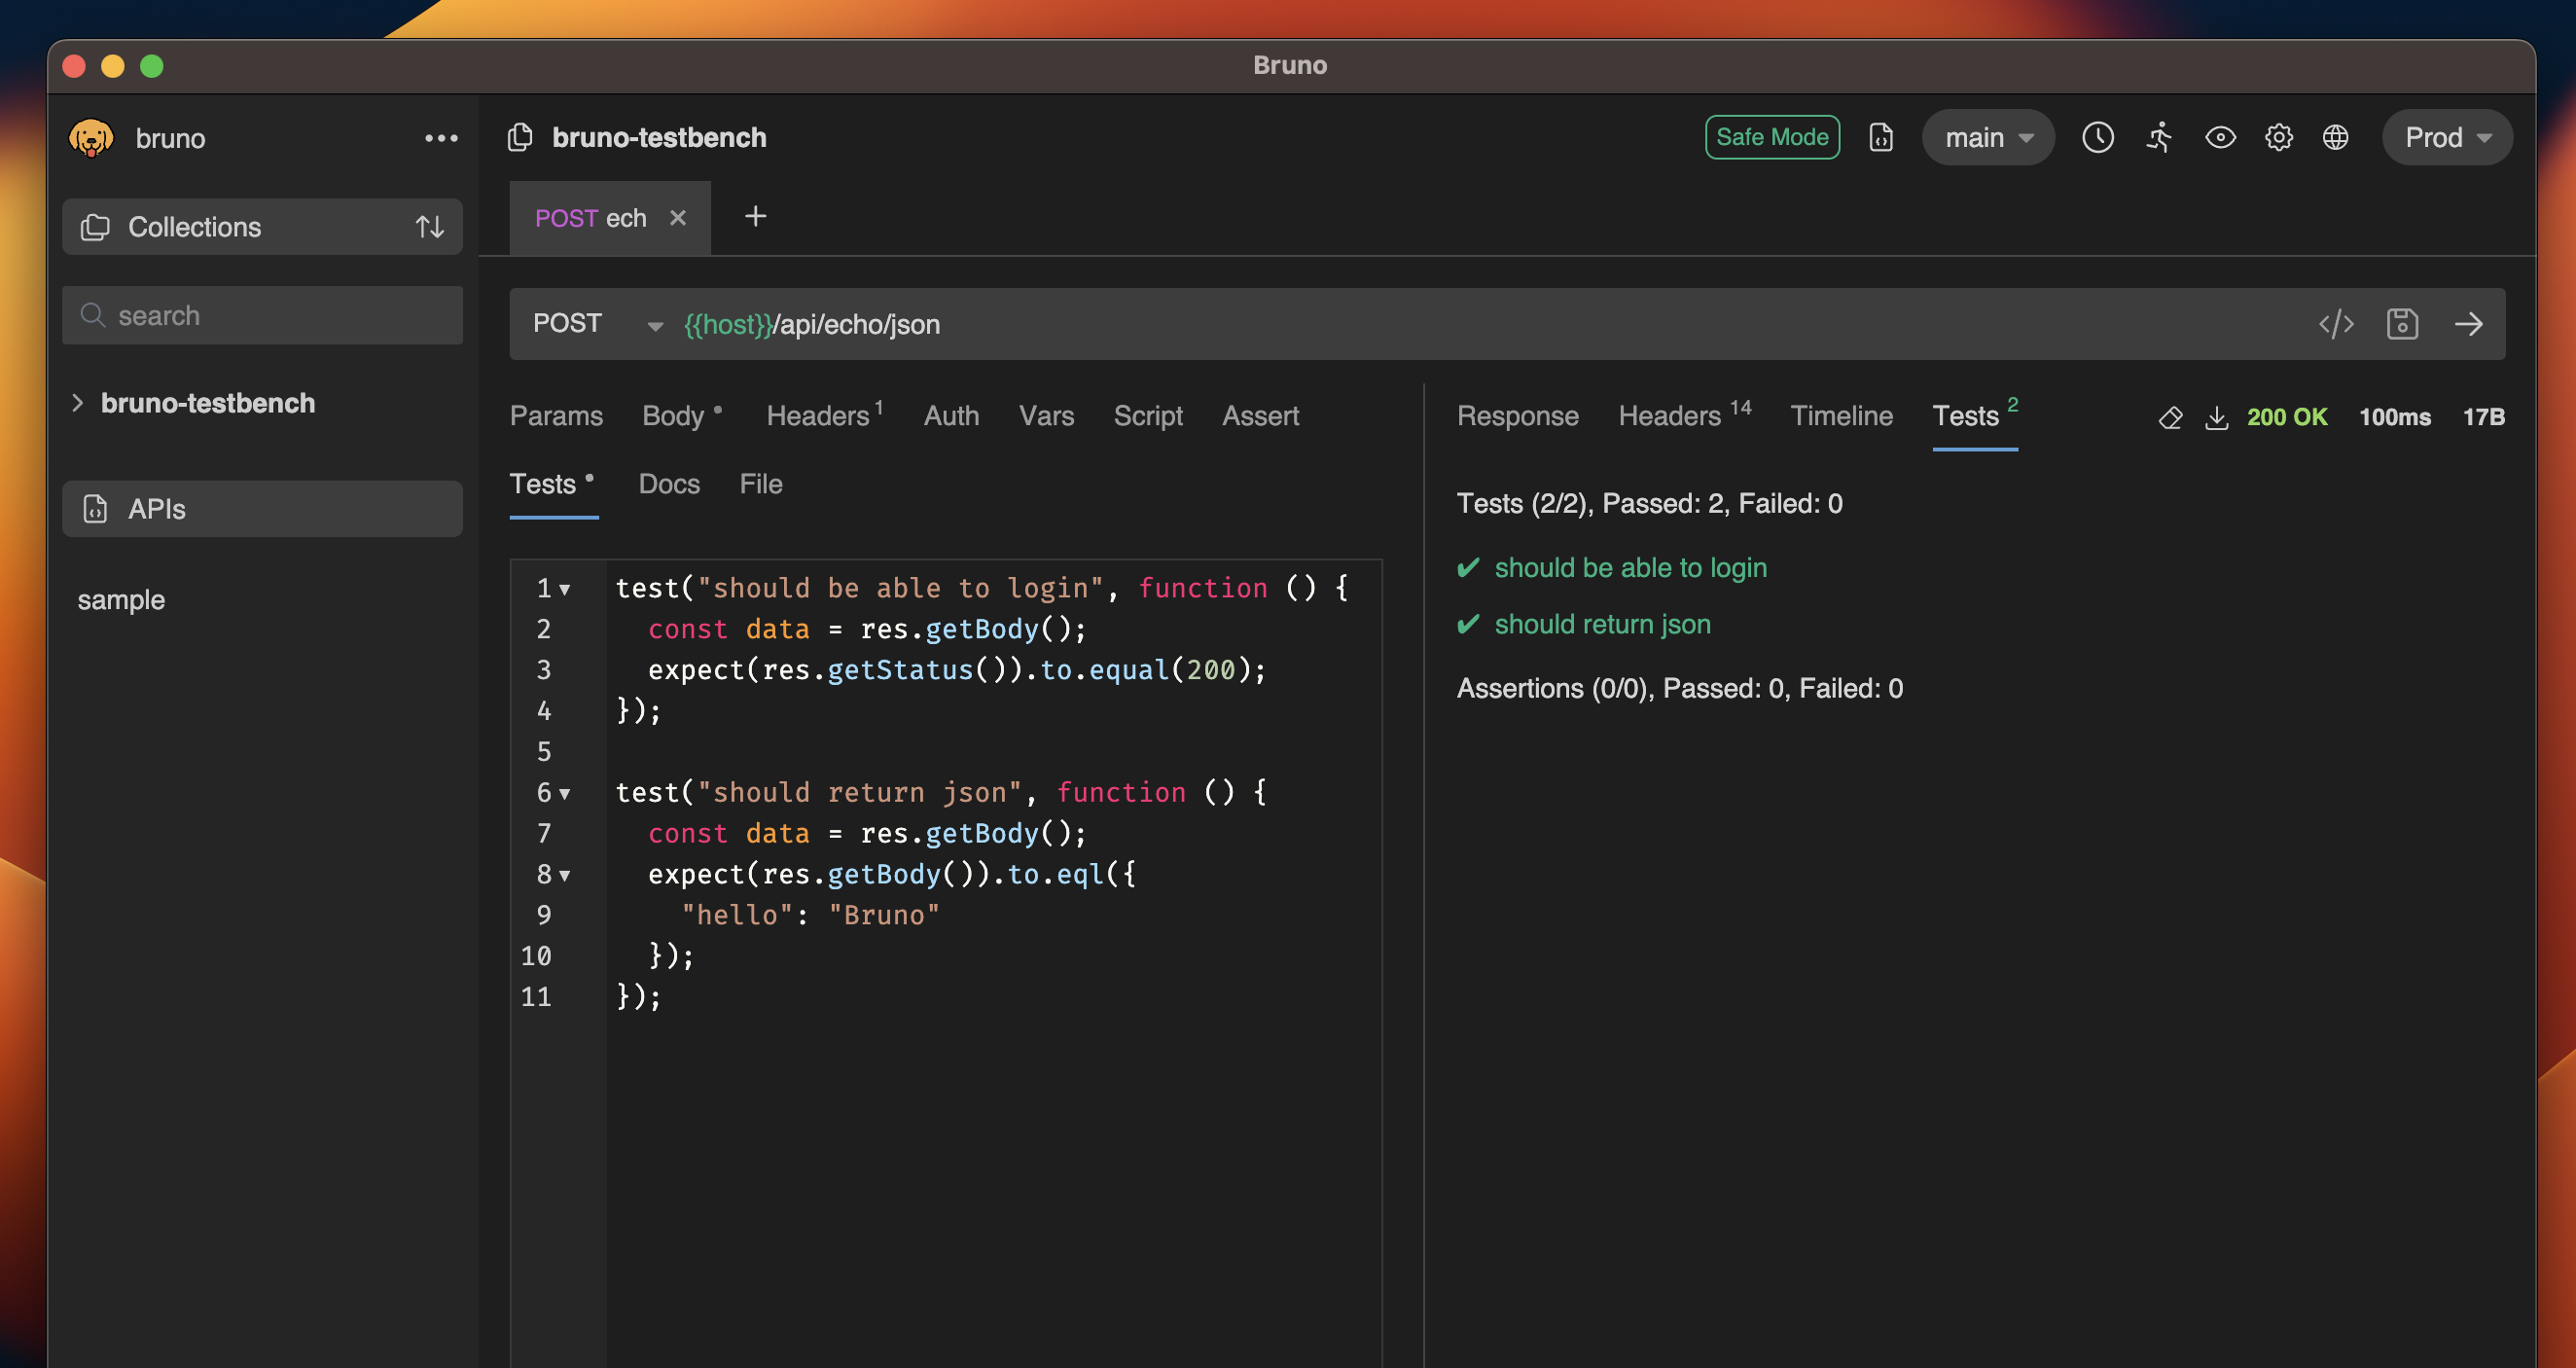
Task: Click the APIs sidebar button
Action: pos(262,509)
